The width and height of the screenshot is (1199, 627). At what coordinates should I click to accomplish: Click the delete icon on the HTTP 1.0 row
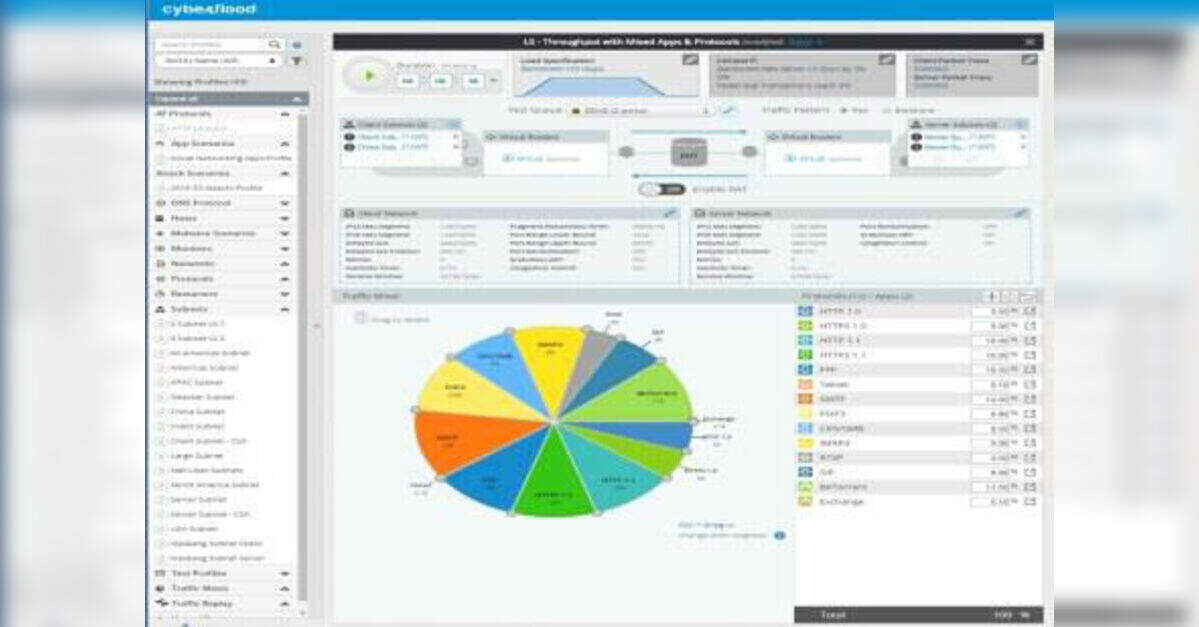[x=1030, y=312]
